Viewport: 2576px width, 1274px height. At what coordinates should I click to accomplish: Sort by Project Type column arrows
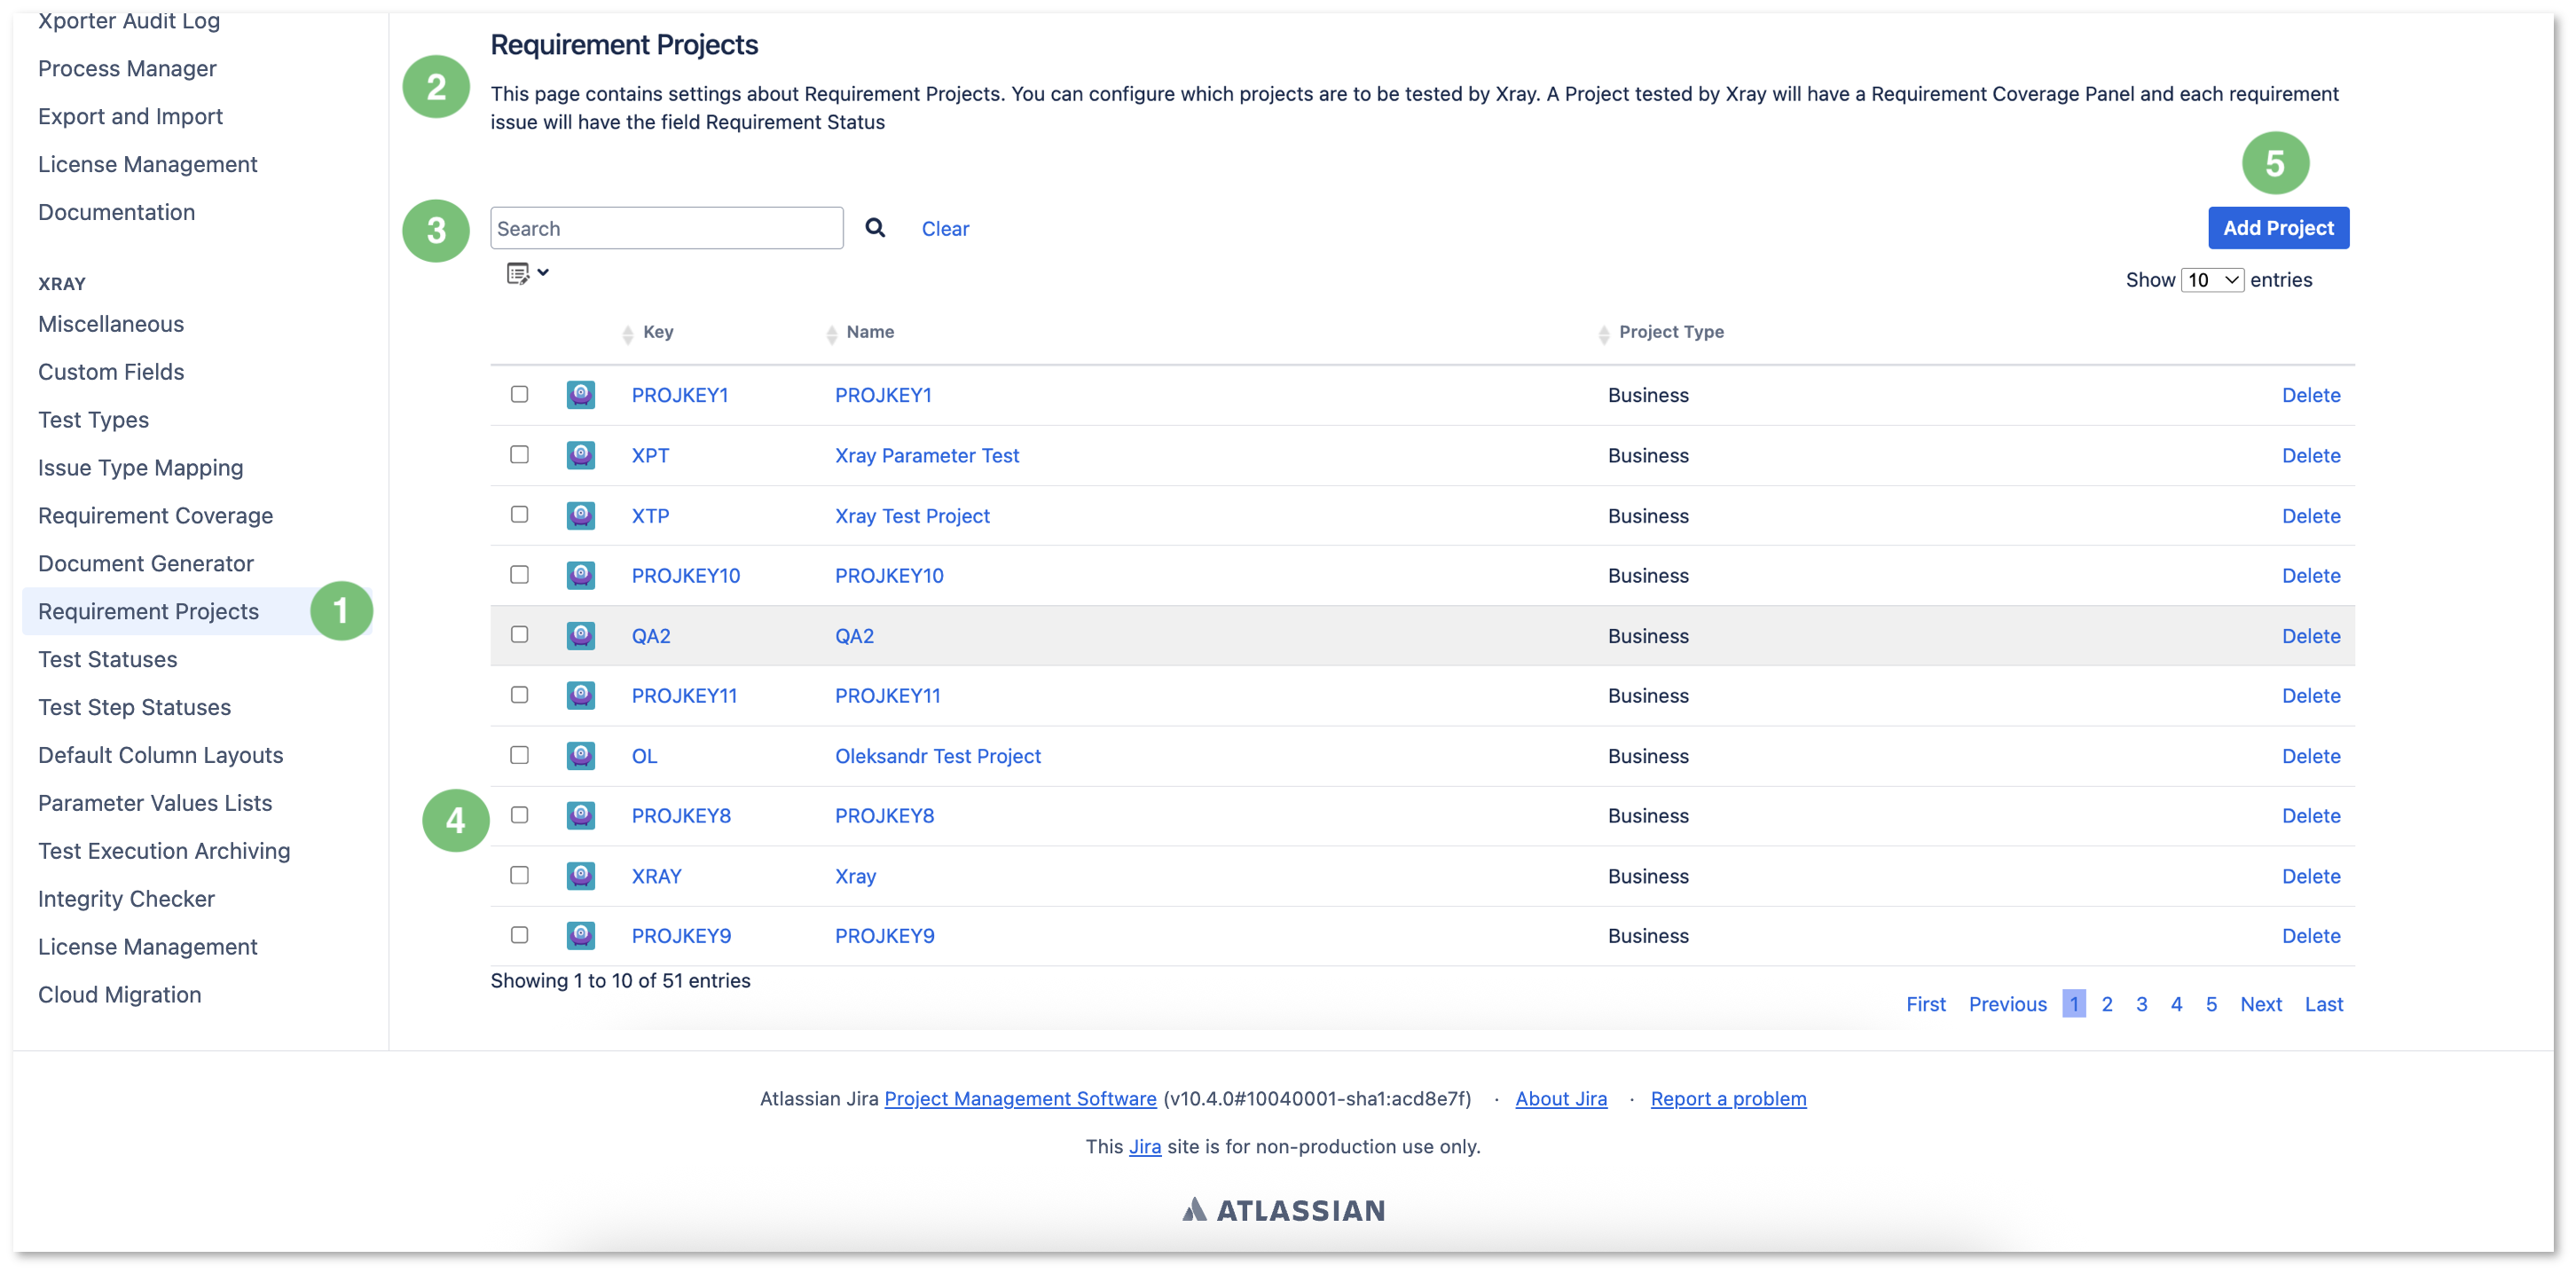[x=1604, y=335]
